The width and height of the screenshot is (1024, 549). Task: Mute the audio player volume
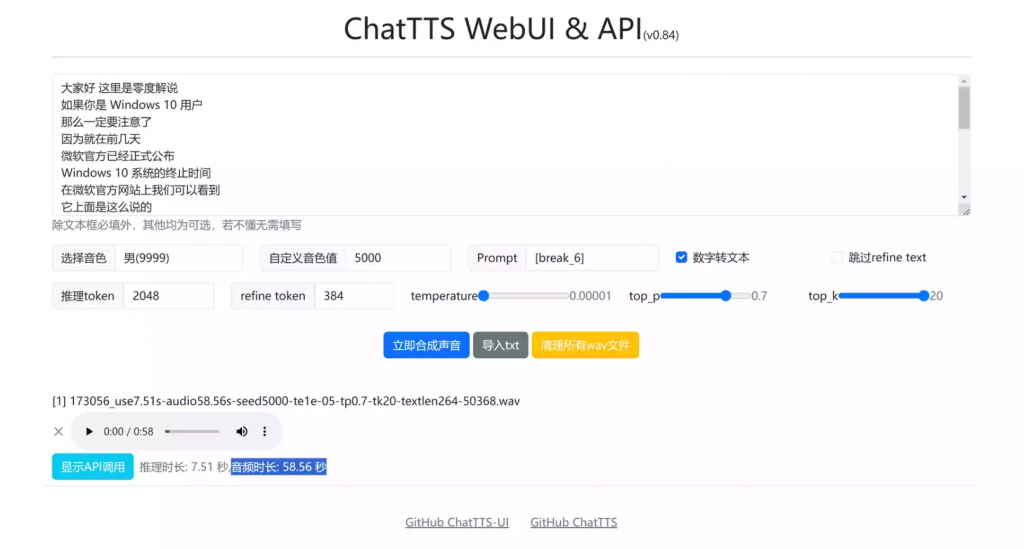pos(241,431)
